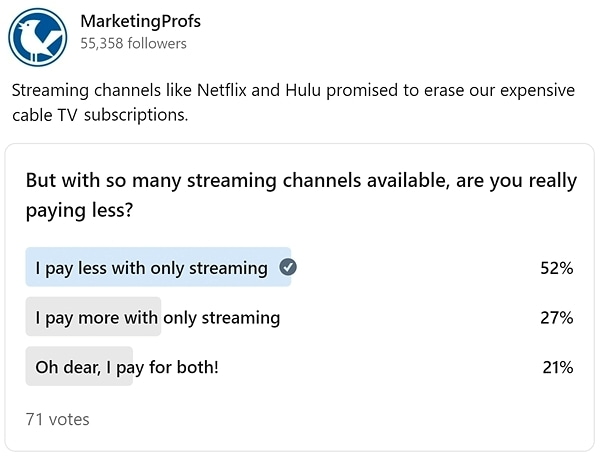Click the "cable TV subscriptions." text line
The height and width of the screenshot is (456, 600).
point(100,115)
